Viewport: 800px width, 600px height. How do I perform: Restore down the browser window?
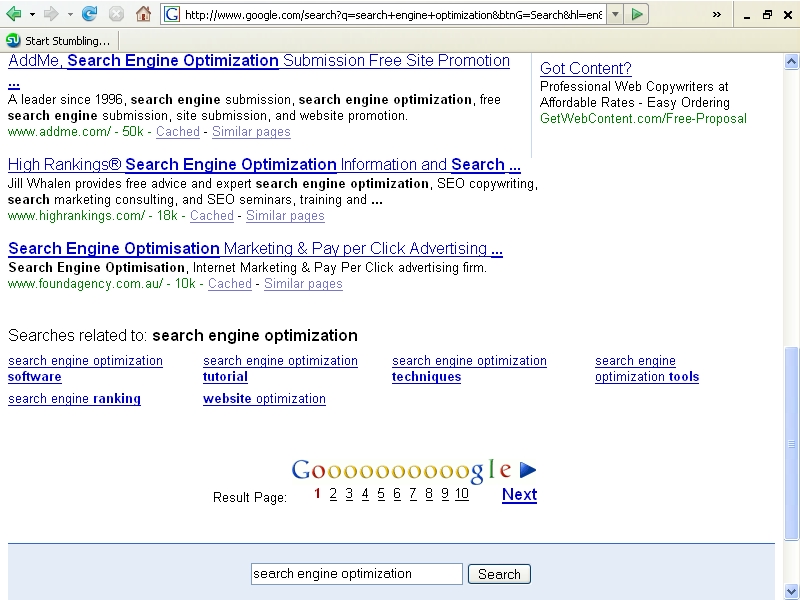[767, 15]
